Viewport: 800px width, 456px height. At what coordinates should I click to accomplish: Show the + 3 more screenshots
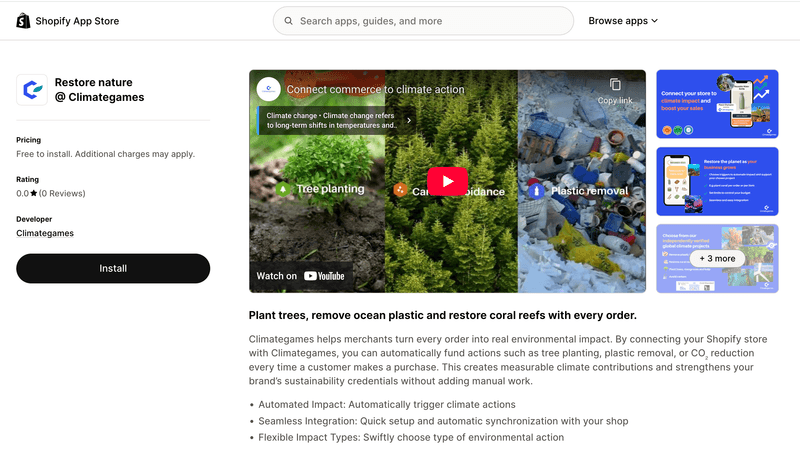point(717,259)
